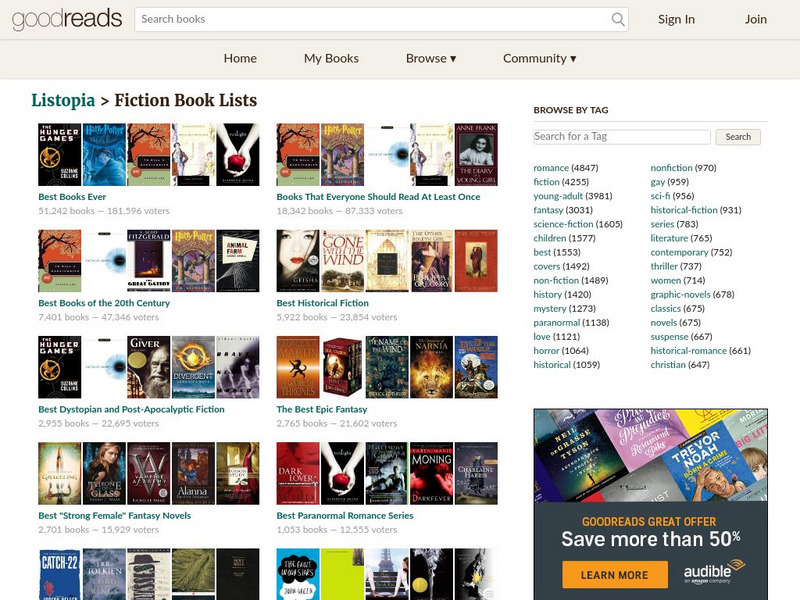Click the Alanna cover thumbnail
The width and height of the screenshot is (800, 600).
[193, 473]
